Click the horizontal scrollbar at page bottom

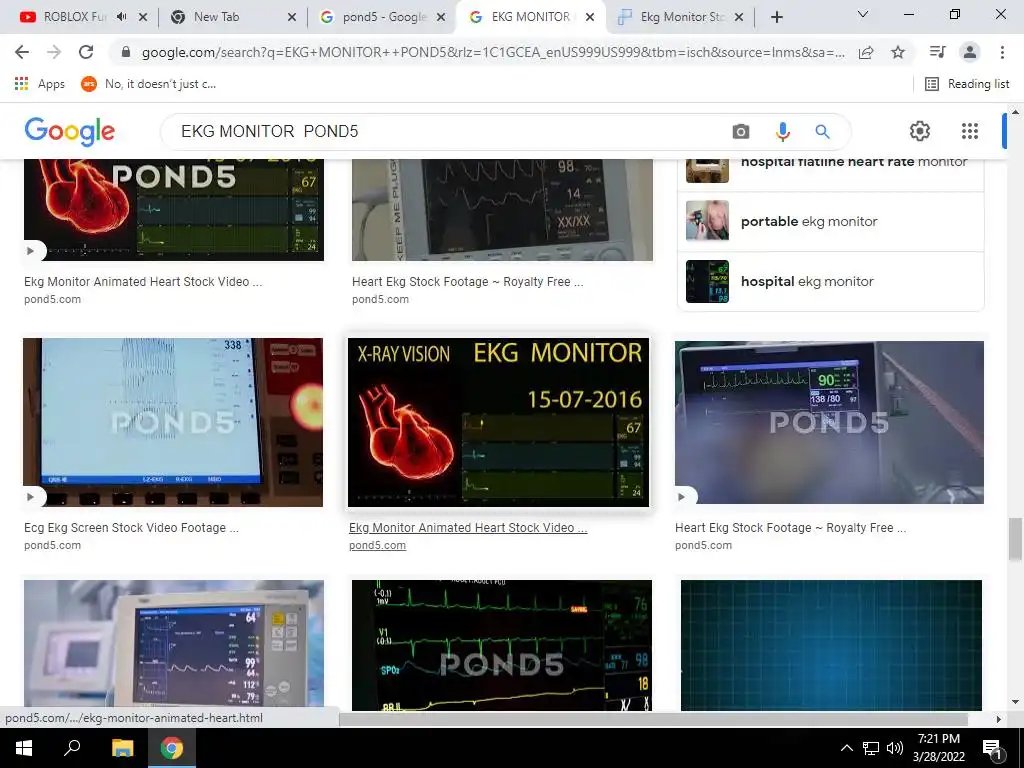click(x=653, y=719)
